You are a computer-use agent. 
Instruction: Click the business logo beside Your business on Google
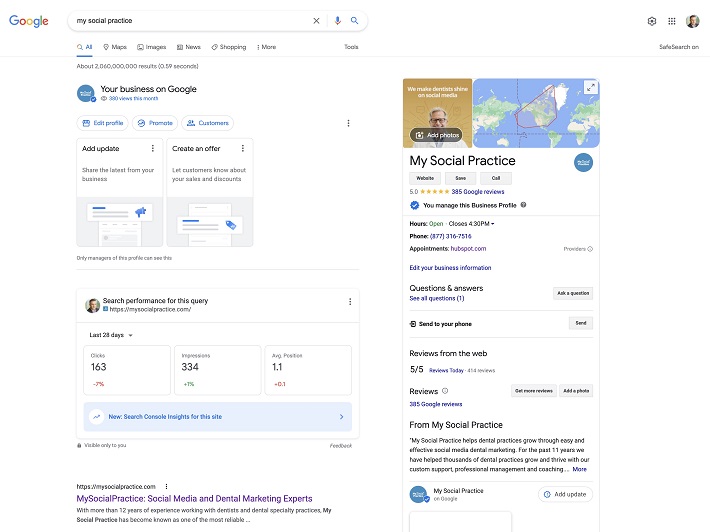(x=86, y=93)
